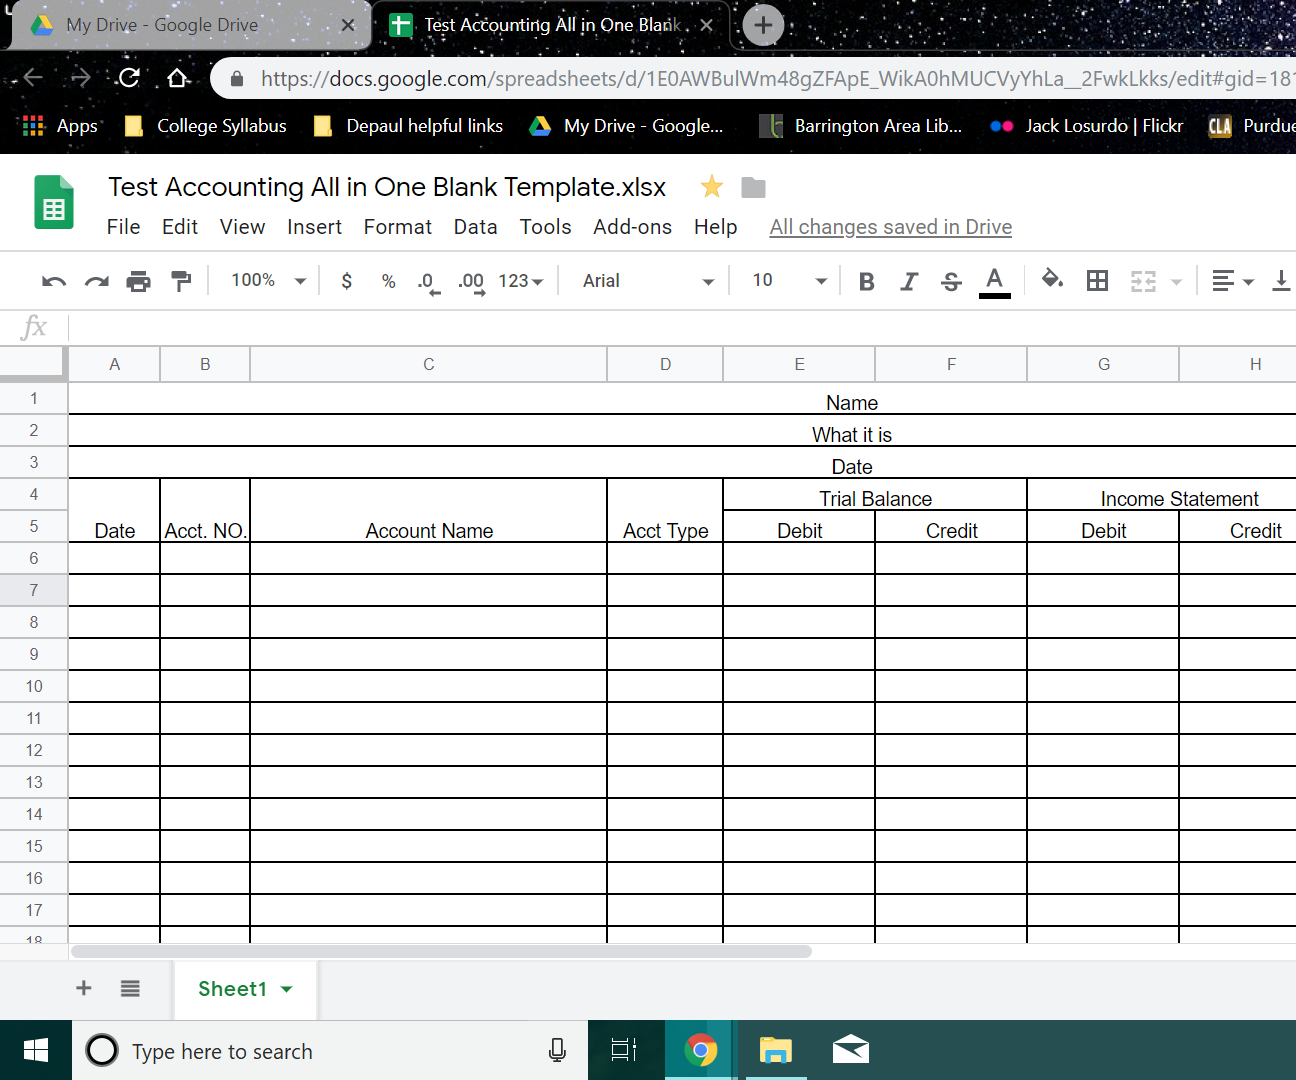Format selection as percent
Screen dimensions: 1296x1080
tap(388, 281)
